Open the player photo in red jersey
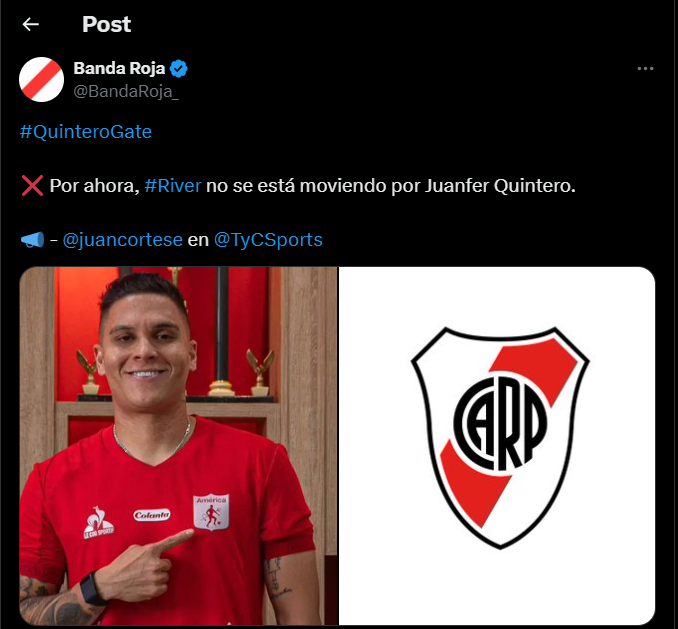678x629 pixels. click(178, 446)
